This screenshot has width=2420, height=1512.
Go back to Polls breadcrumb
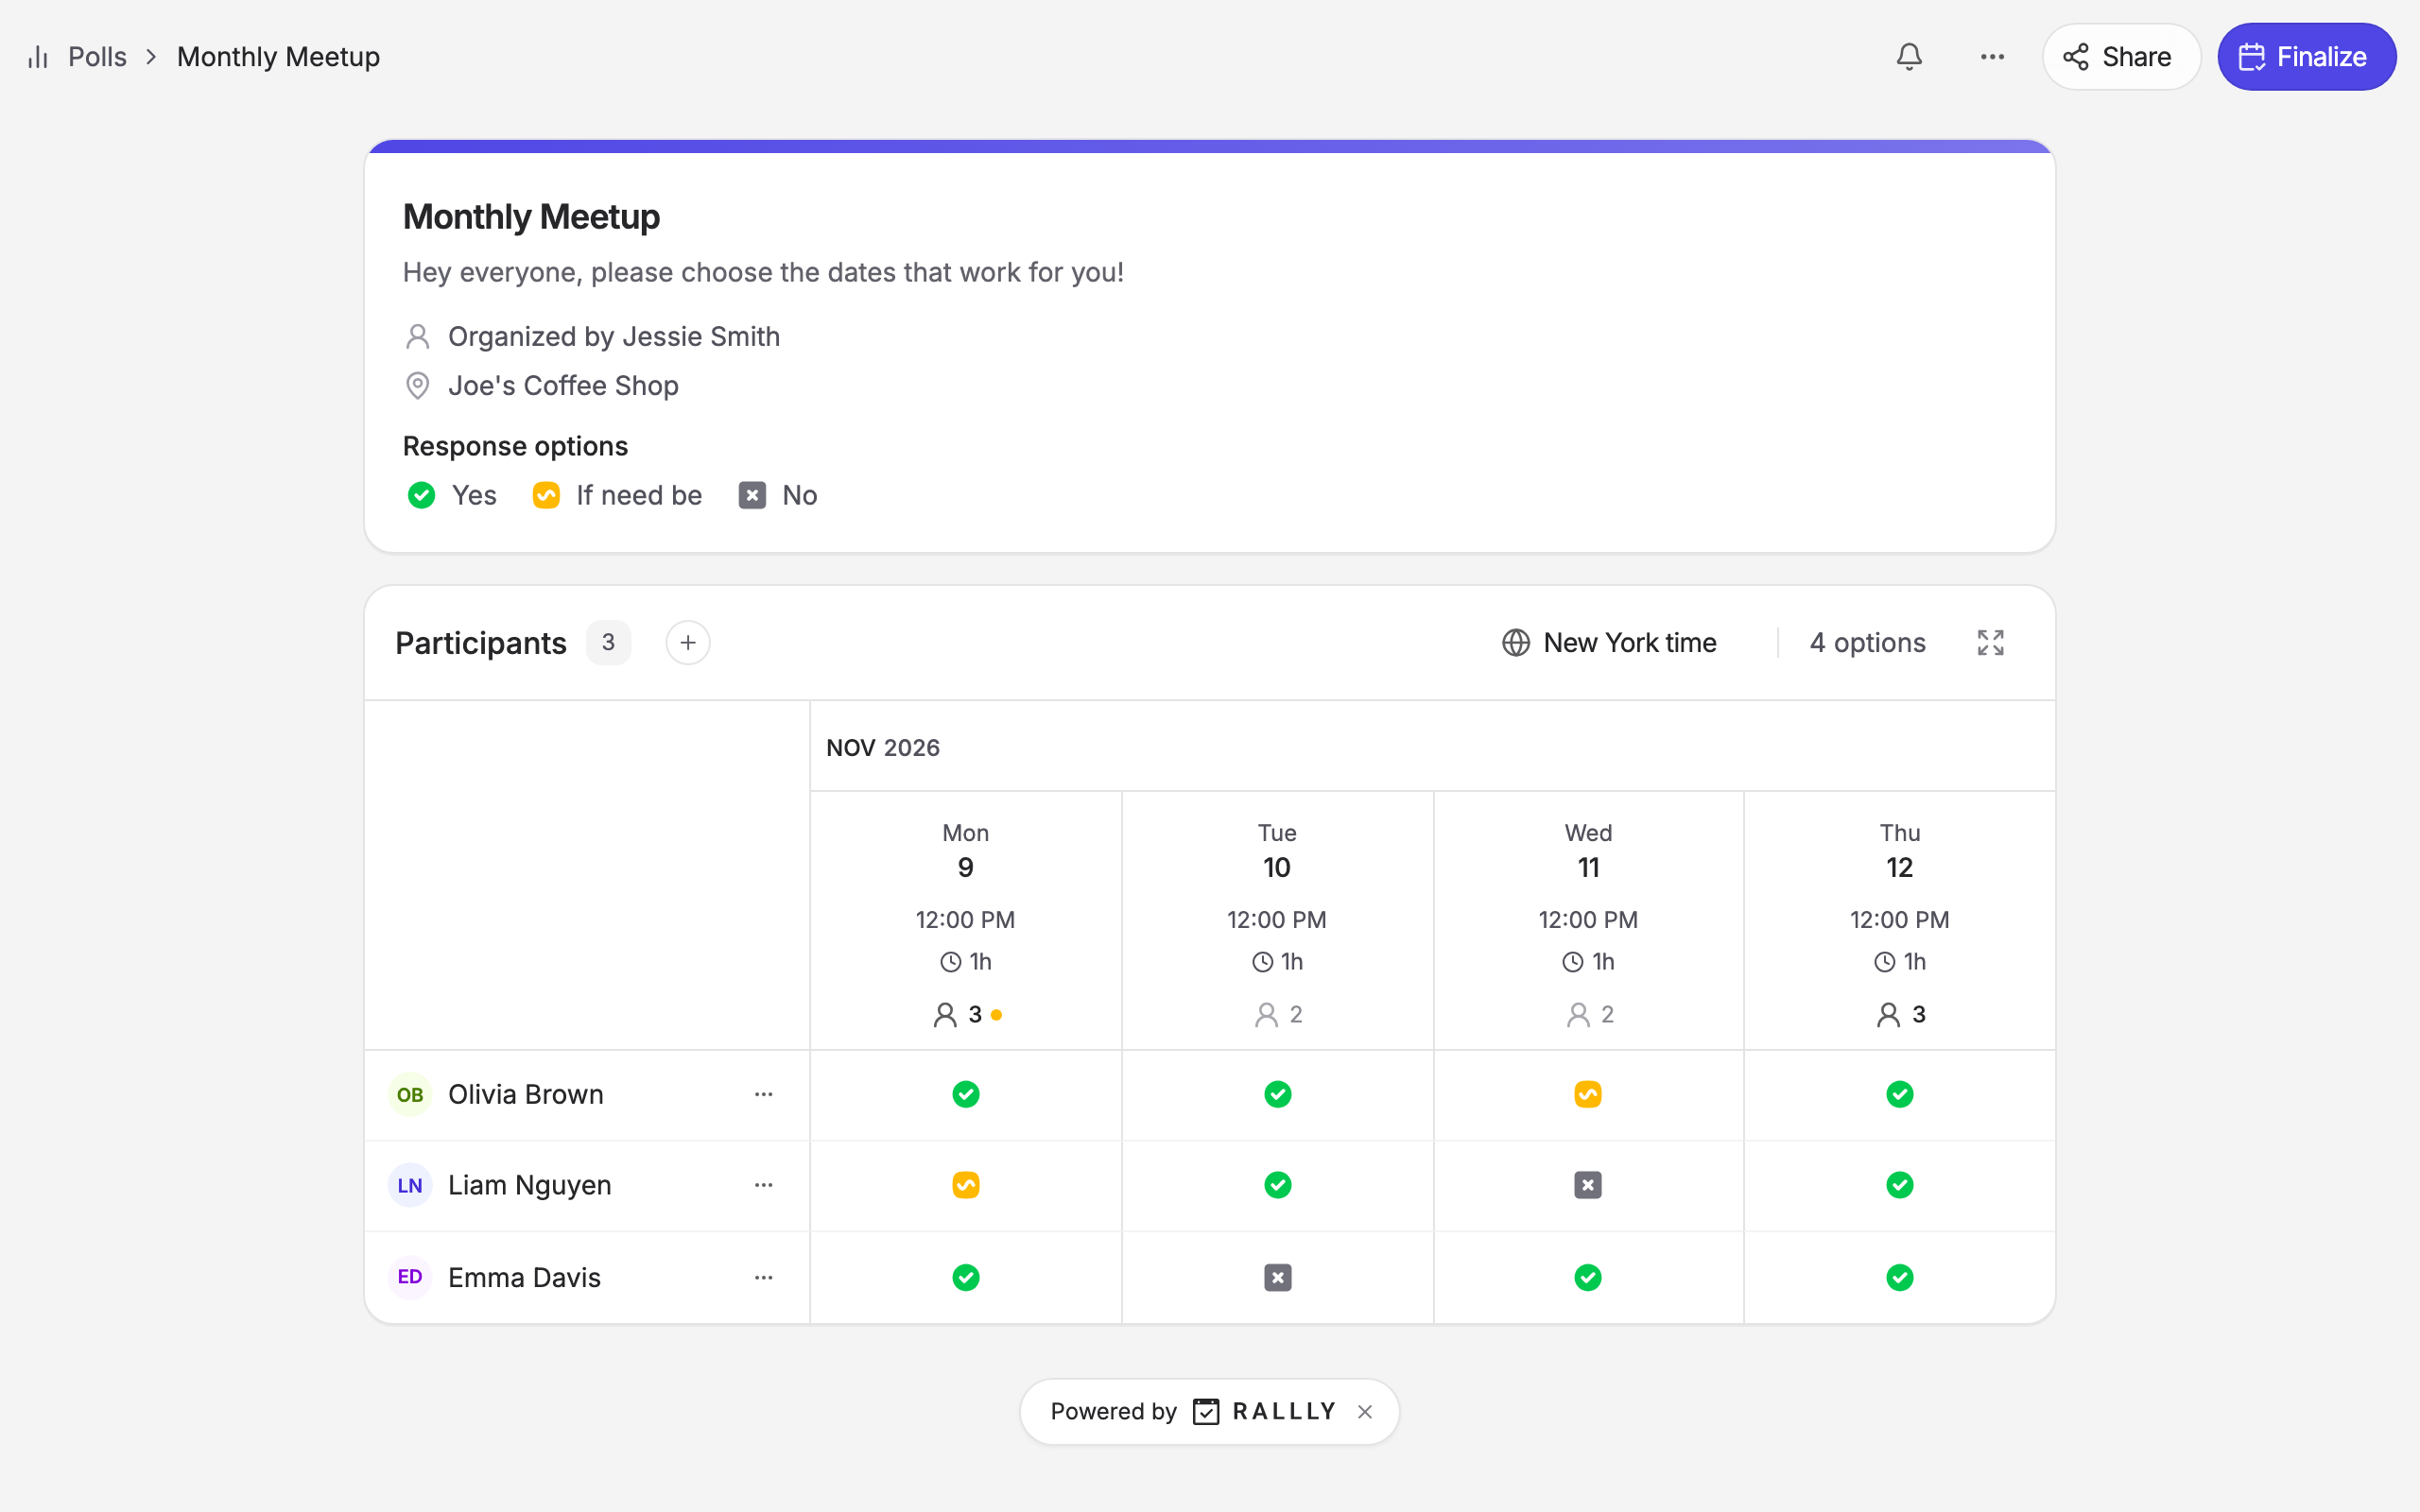(97, 57)
